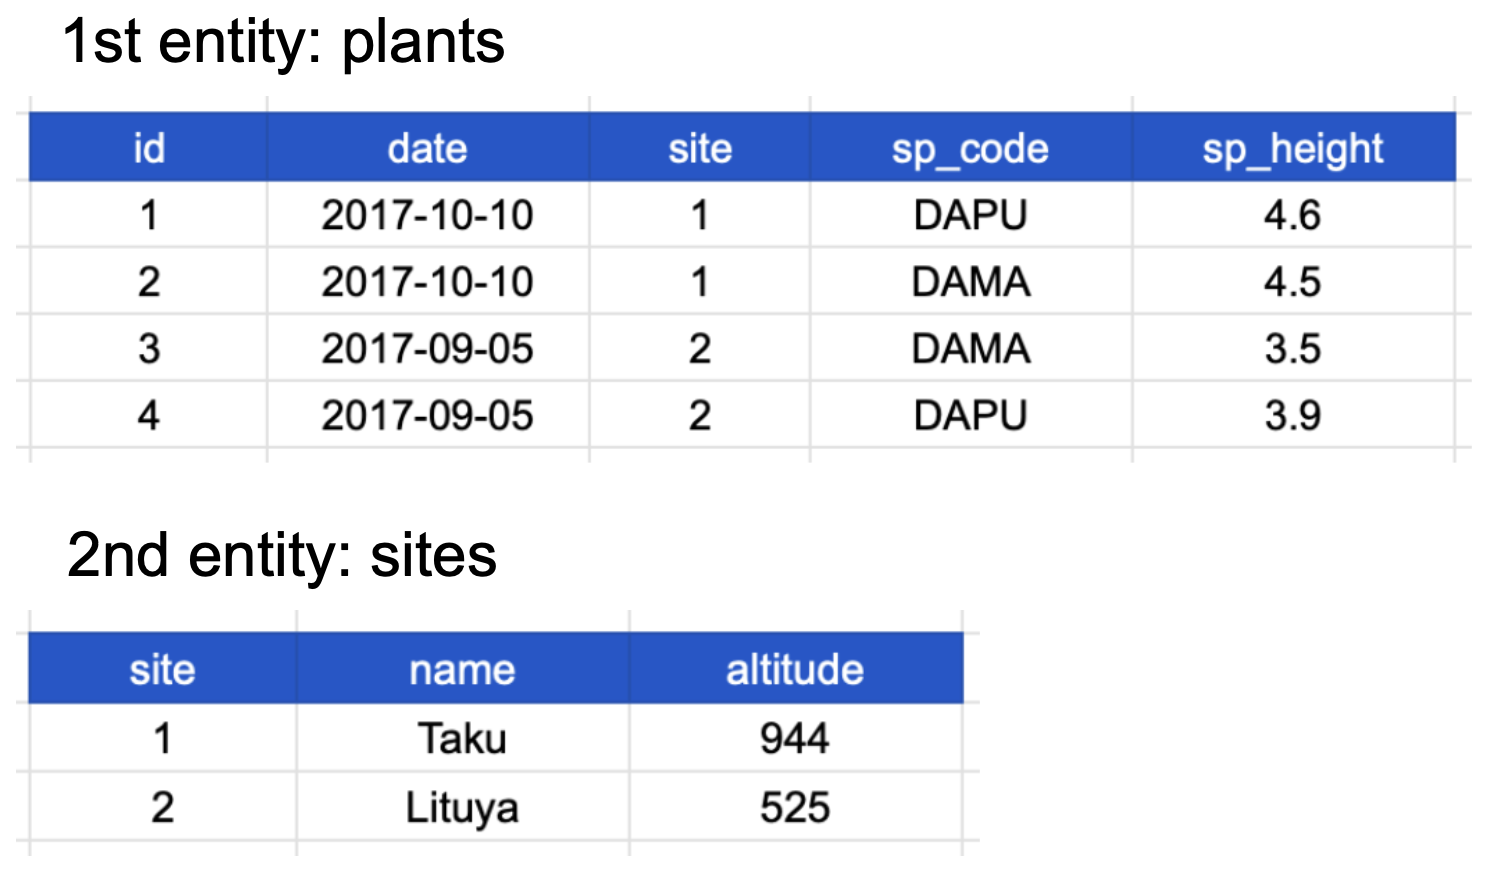1496x880 pixels.
Task: Click the sp_height value 3.9
Action: click(1292, 415)
